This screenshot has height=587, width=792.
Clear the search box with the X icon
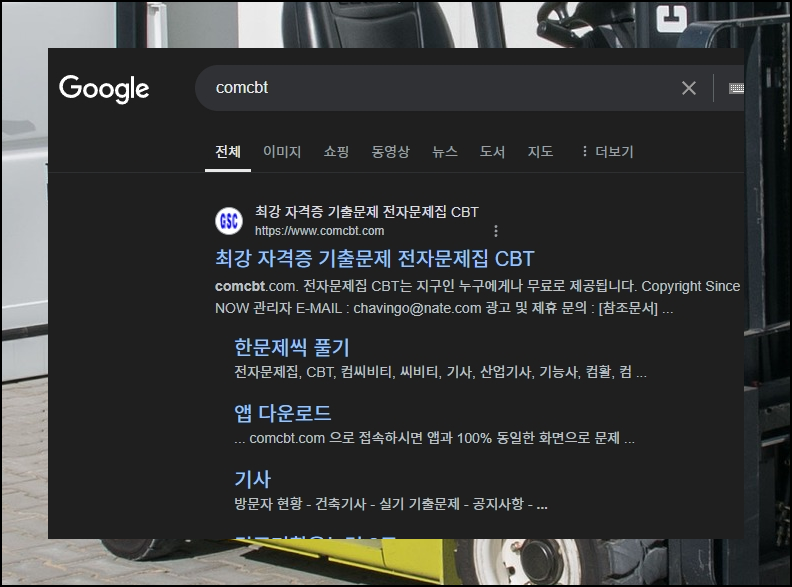[x=688, y=88]
